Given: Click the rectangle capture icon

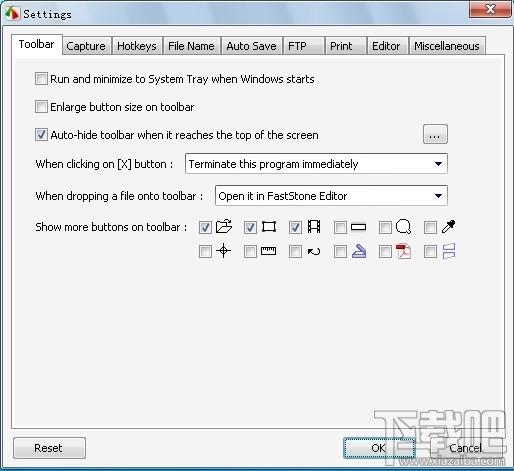Looking at the screenshot, I should coord(269,227).
